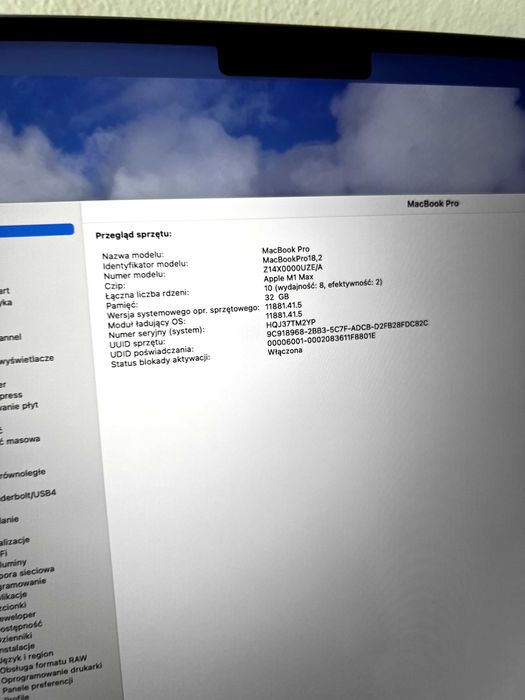Viewport: 525px width, 700px height.
Task: Click the 'Status blokady aktywacji:' label
Action: point(160,361)
